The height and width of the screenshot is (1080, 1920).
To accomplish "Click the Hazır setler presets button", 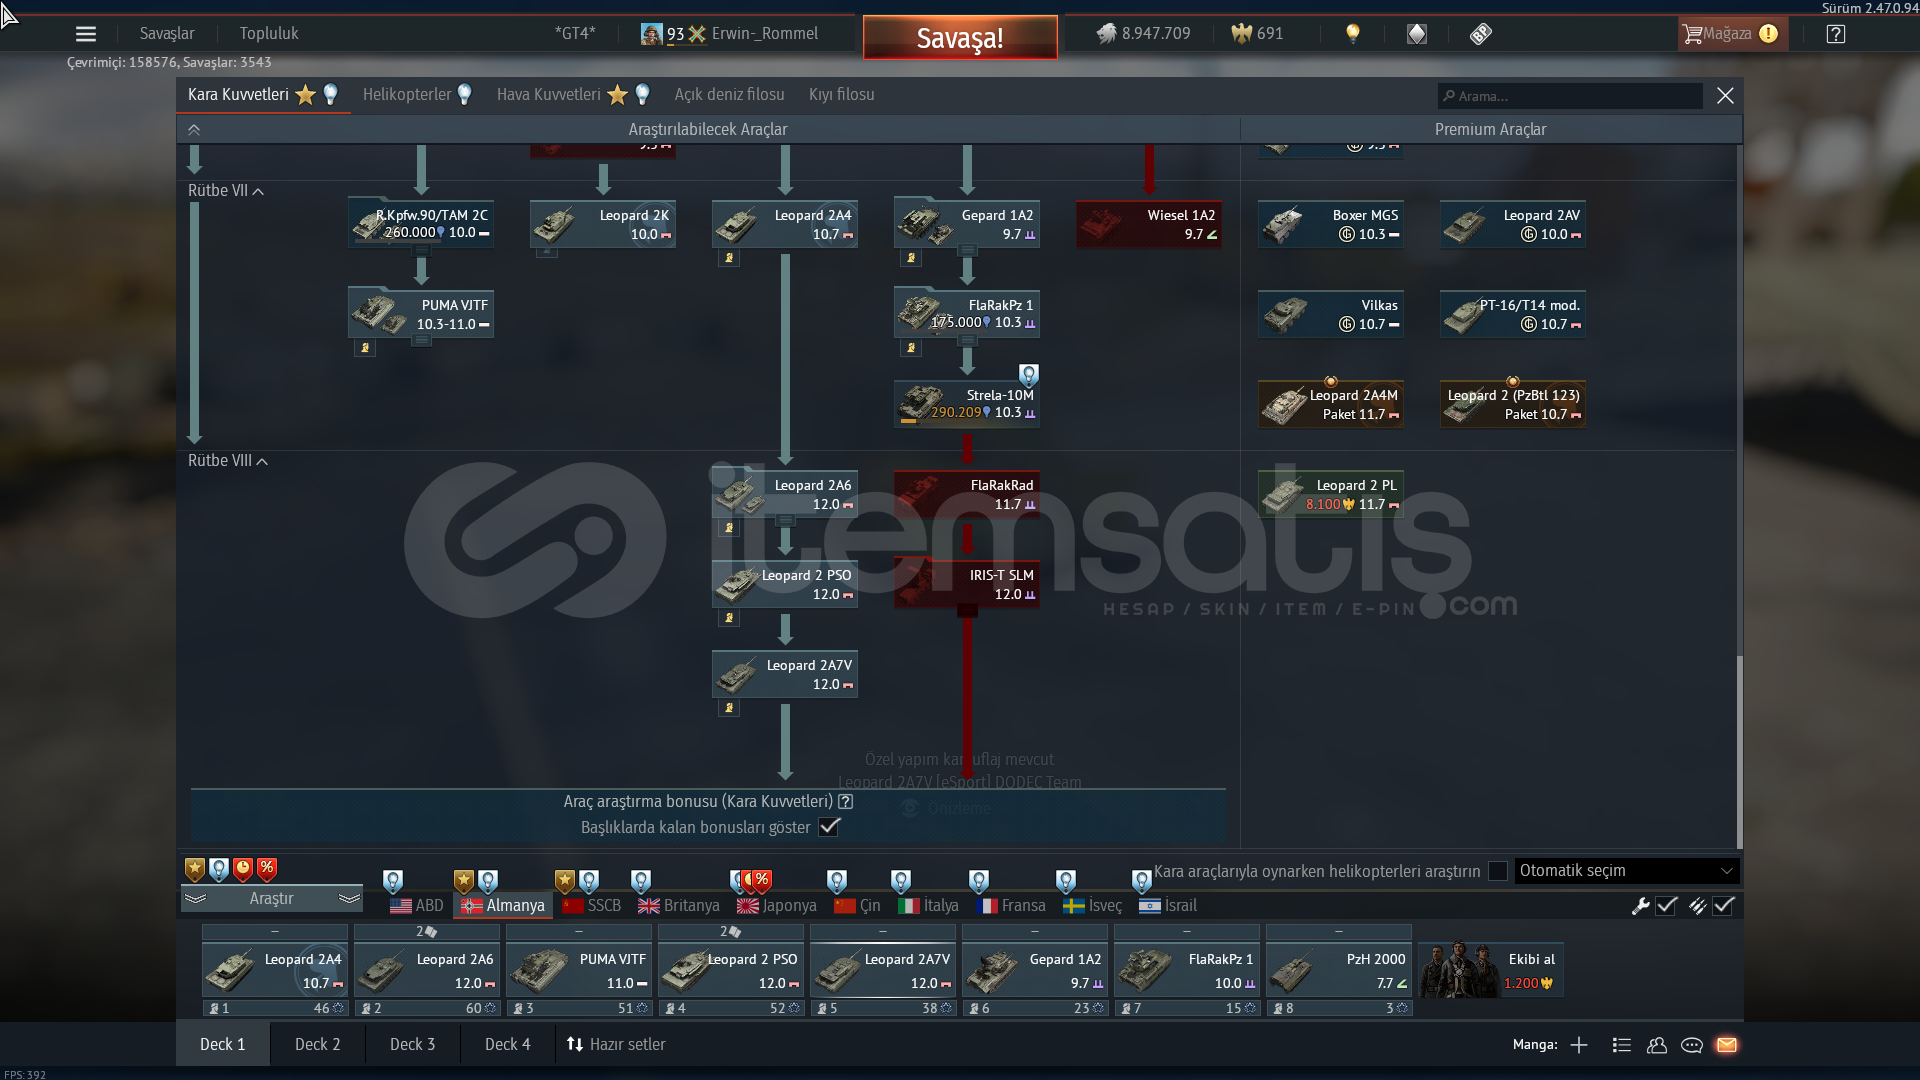I will point(616,1044).
